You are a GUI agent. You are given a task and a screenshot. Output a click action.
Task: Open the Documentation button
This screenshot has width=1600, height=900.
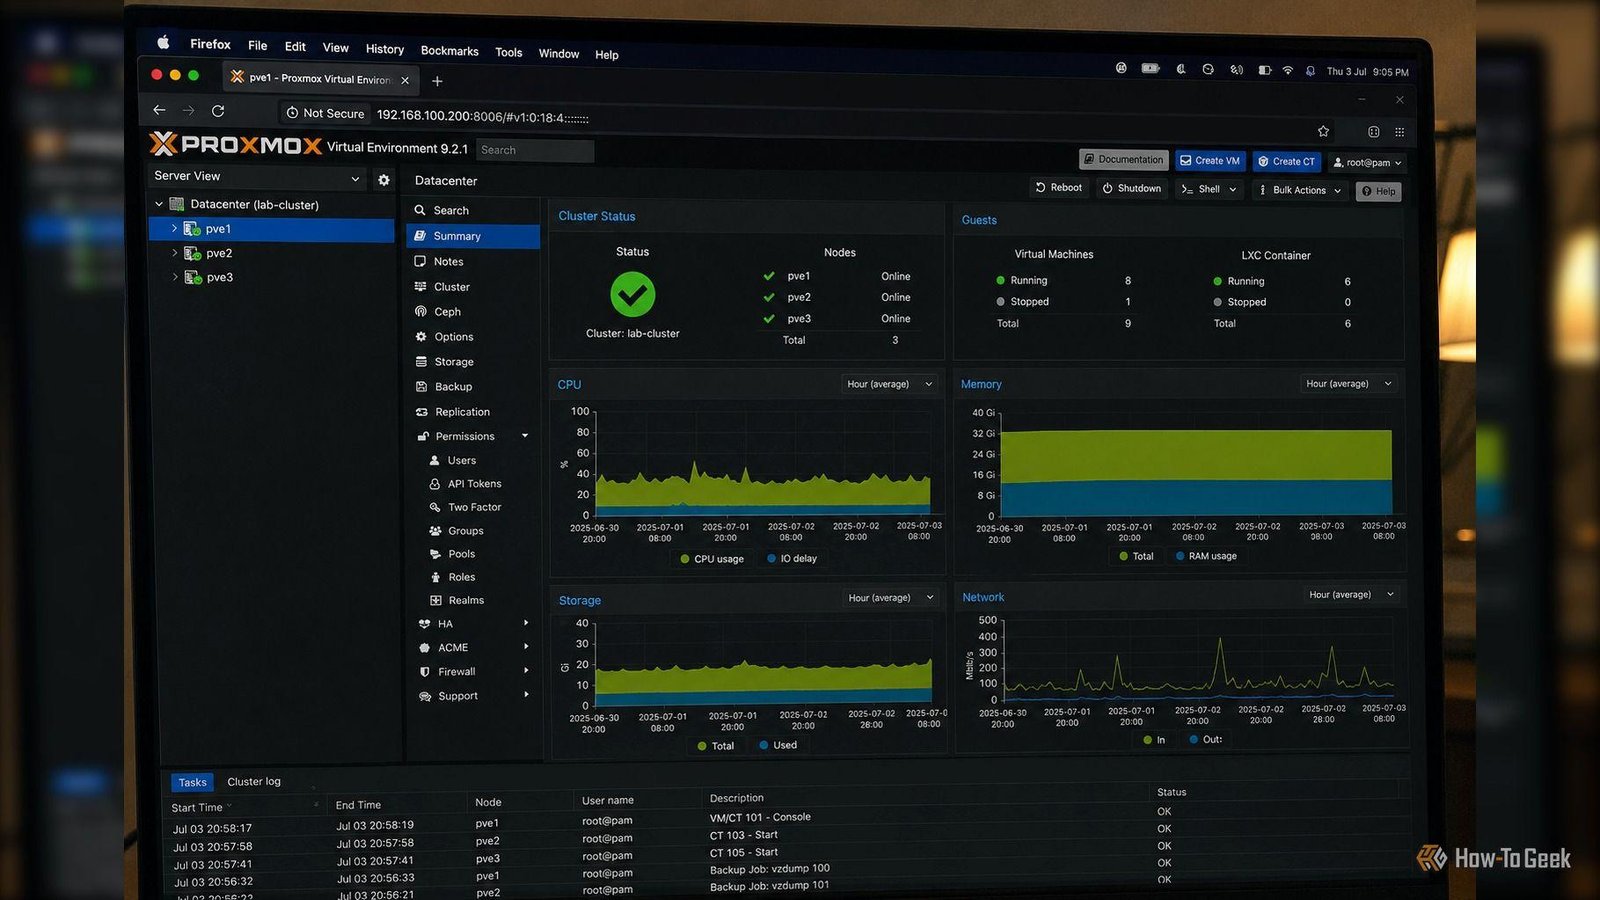(1124, 159)
